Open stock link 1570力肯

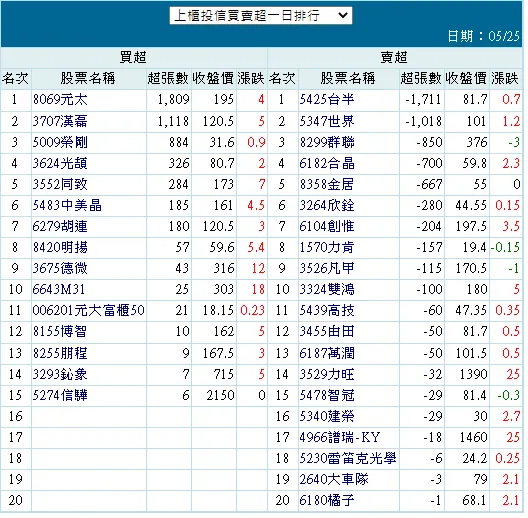coord(327,248)
